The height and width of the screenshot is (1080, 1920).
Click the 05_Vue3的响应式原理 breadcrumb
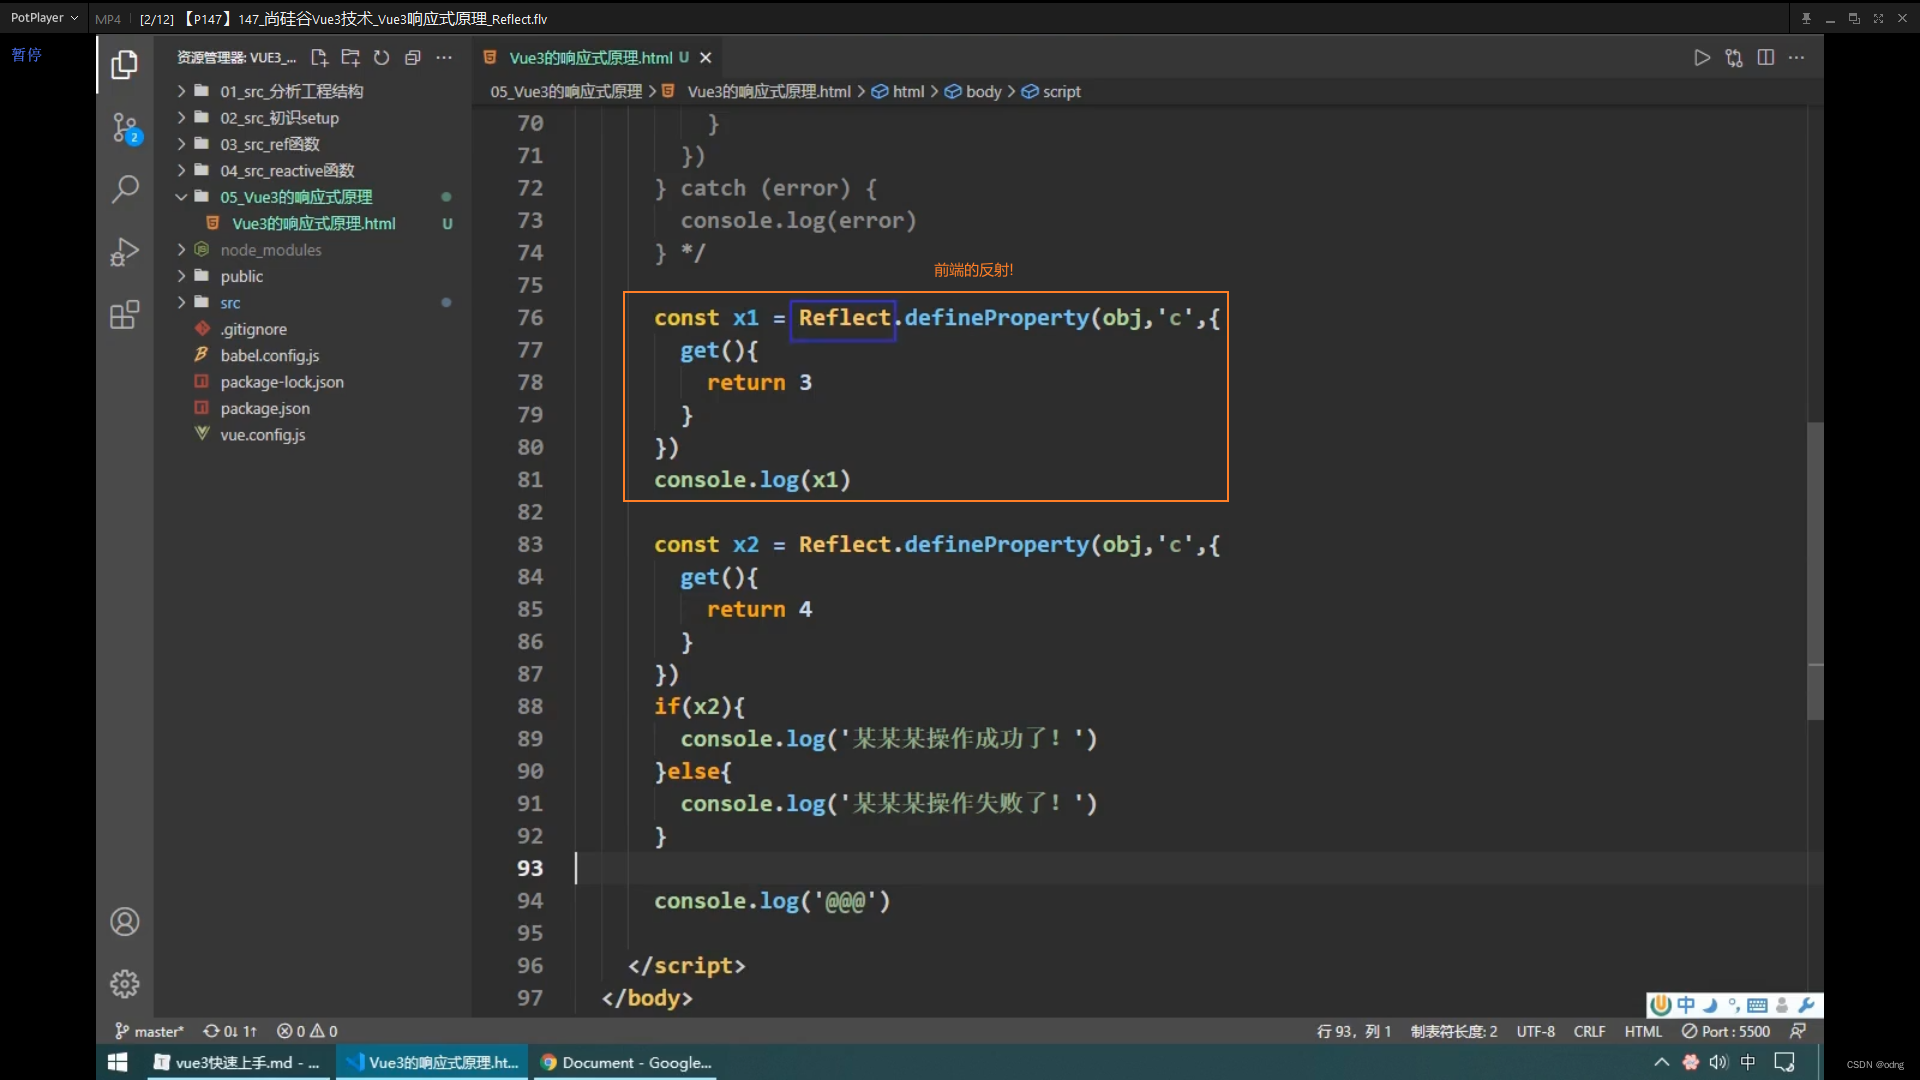point(566,92)
